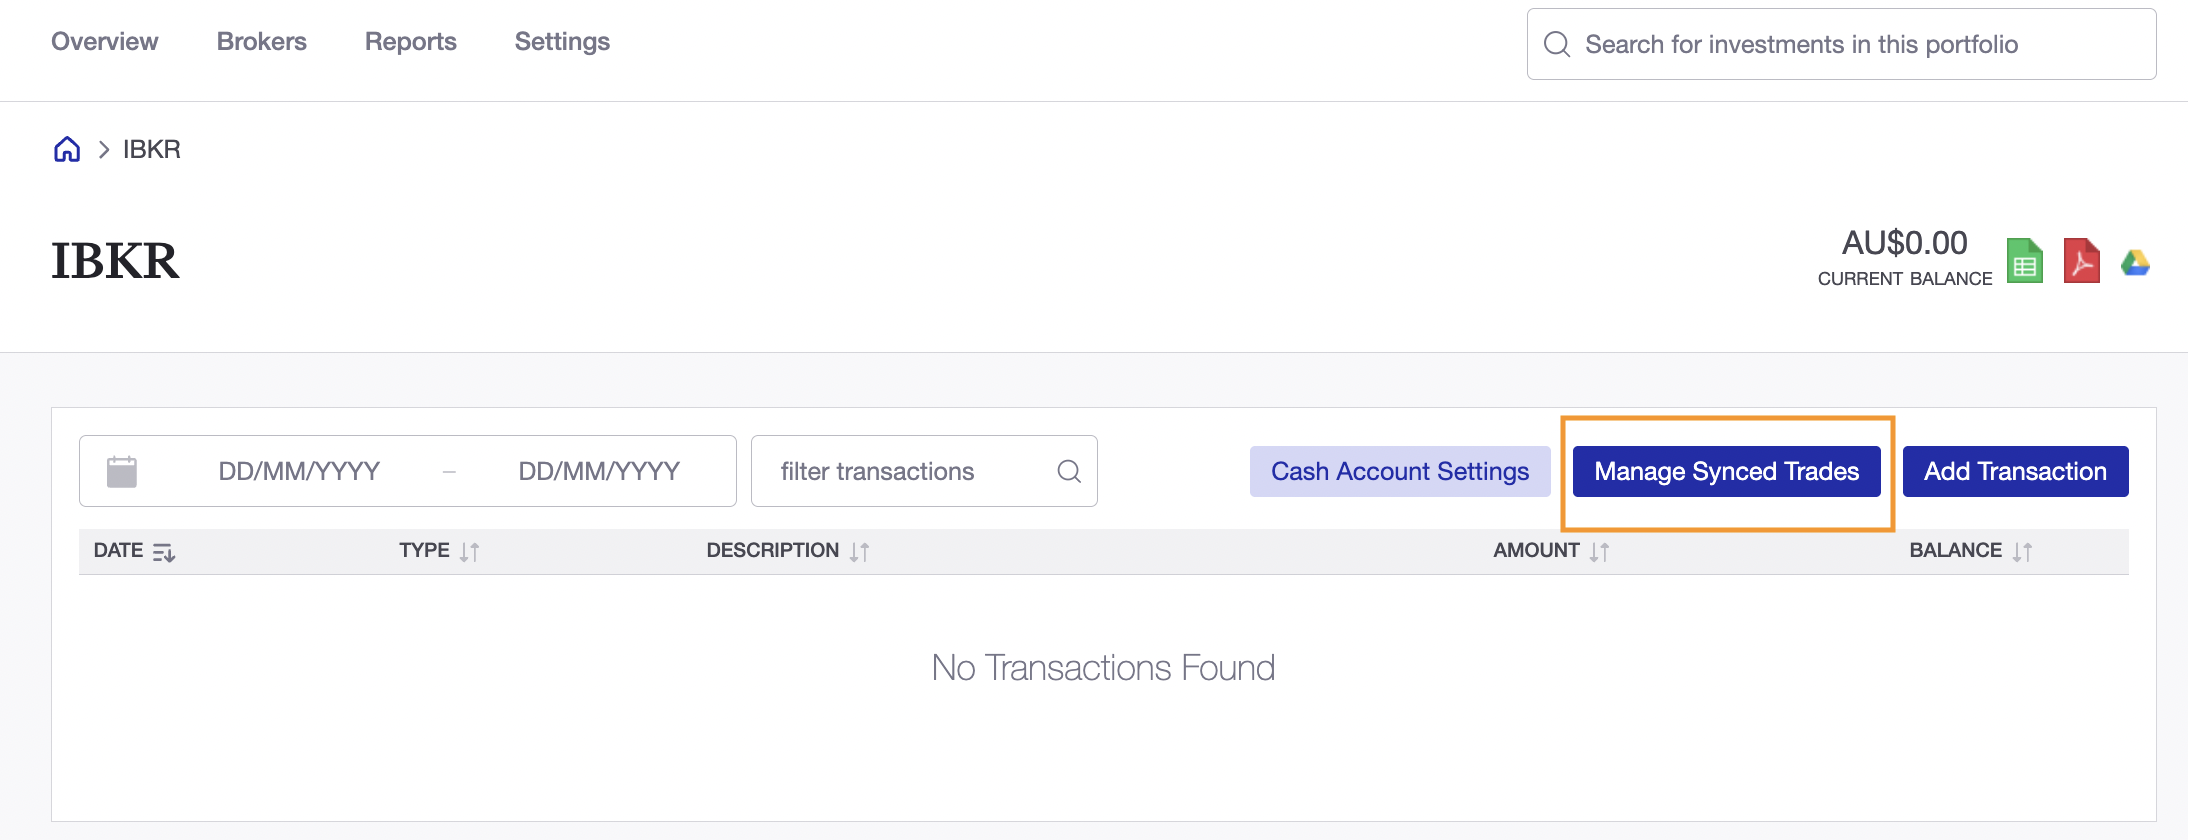Image resolution: width=2188 pixels, height=840 pixels.
Task: Open the calendar date picker icon
Action: pos(122,470)
